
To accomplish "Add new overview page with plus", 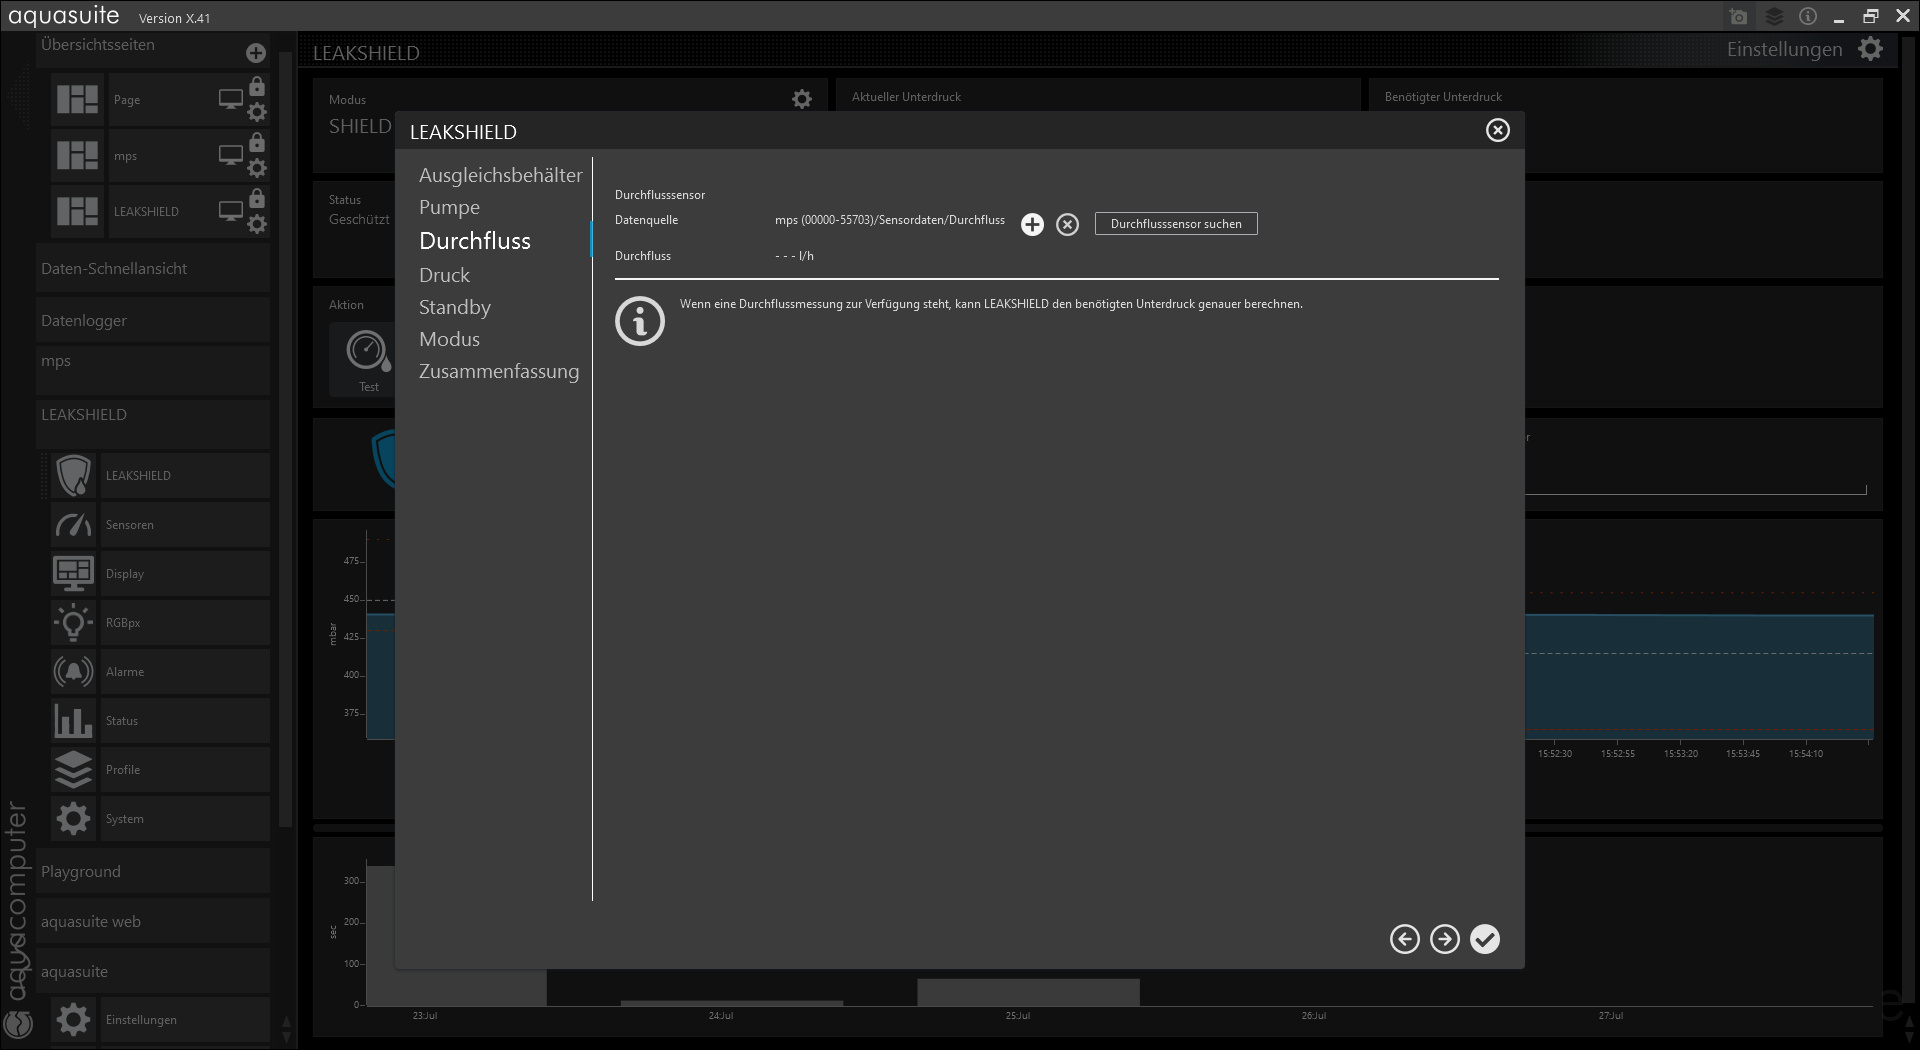I will tap(256, 53).
